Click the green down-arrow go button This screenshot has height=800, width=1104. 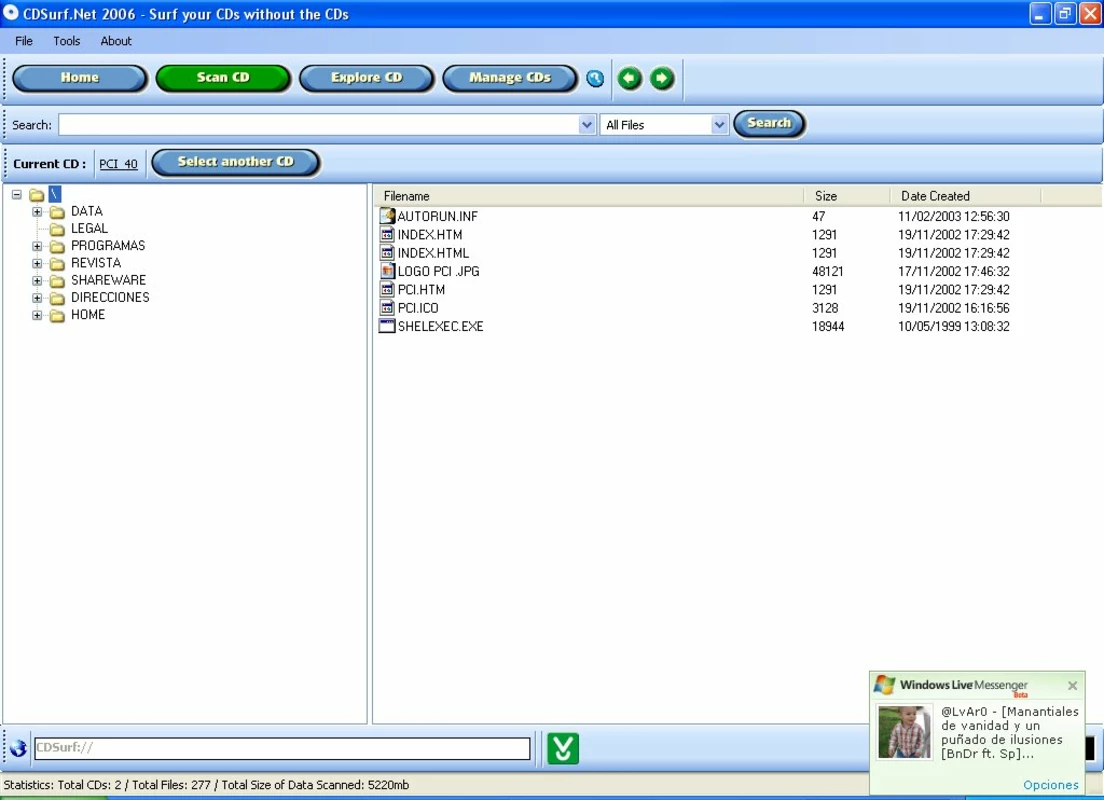tap(563, 748)
